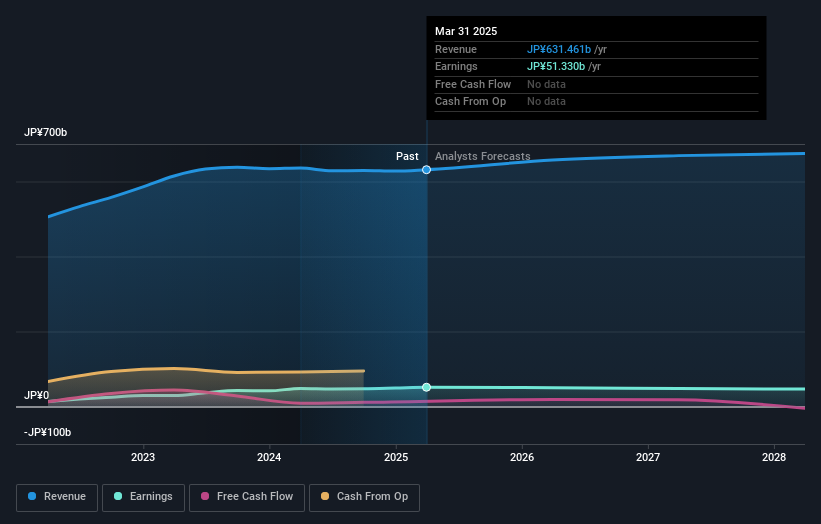Click the Earnings row label in tooltip
821x524 pixels.
click(x=456, y=66)
